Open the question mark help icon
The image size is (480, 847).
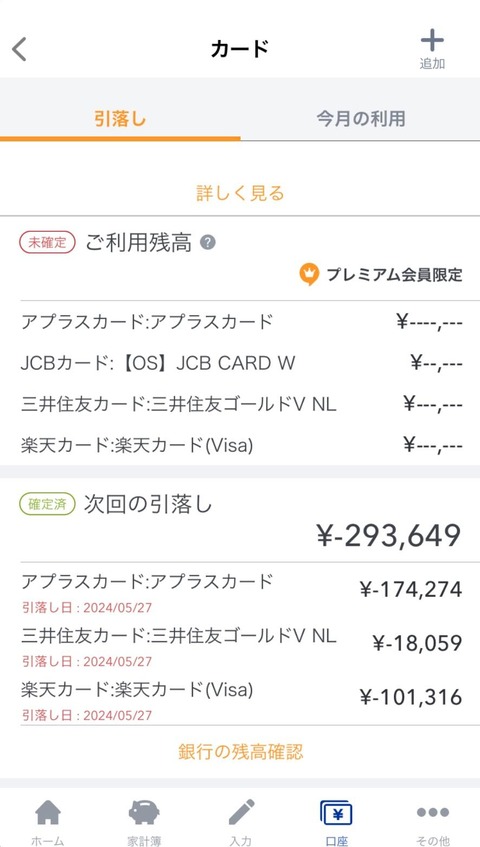(x=207, y=243)
